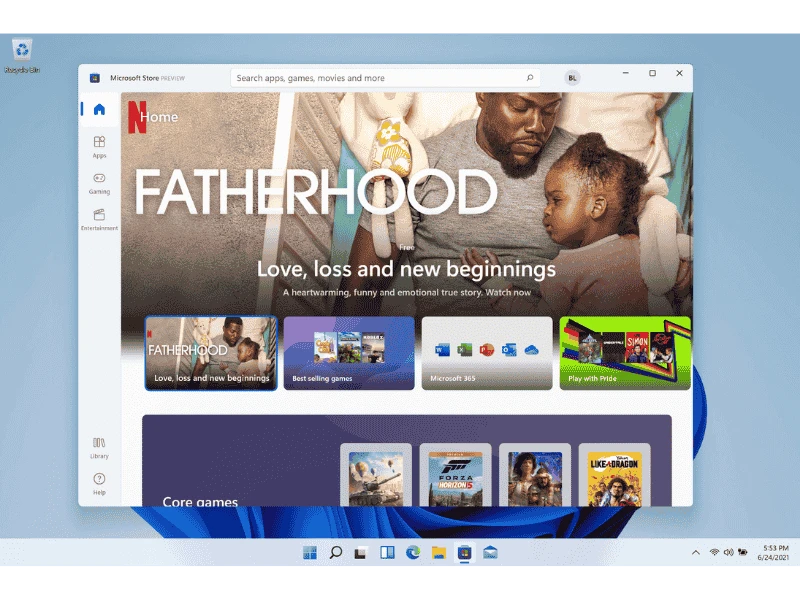Open the BL account profile button
The height and width of the screenshot is (600, 800).
click(x=572, y=78)
